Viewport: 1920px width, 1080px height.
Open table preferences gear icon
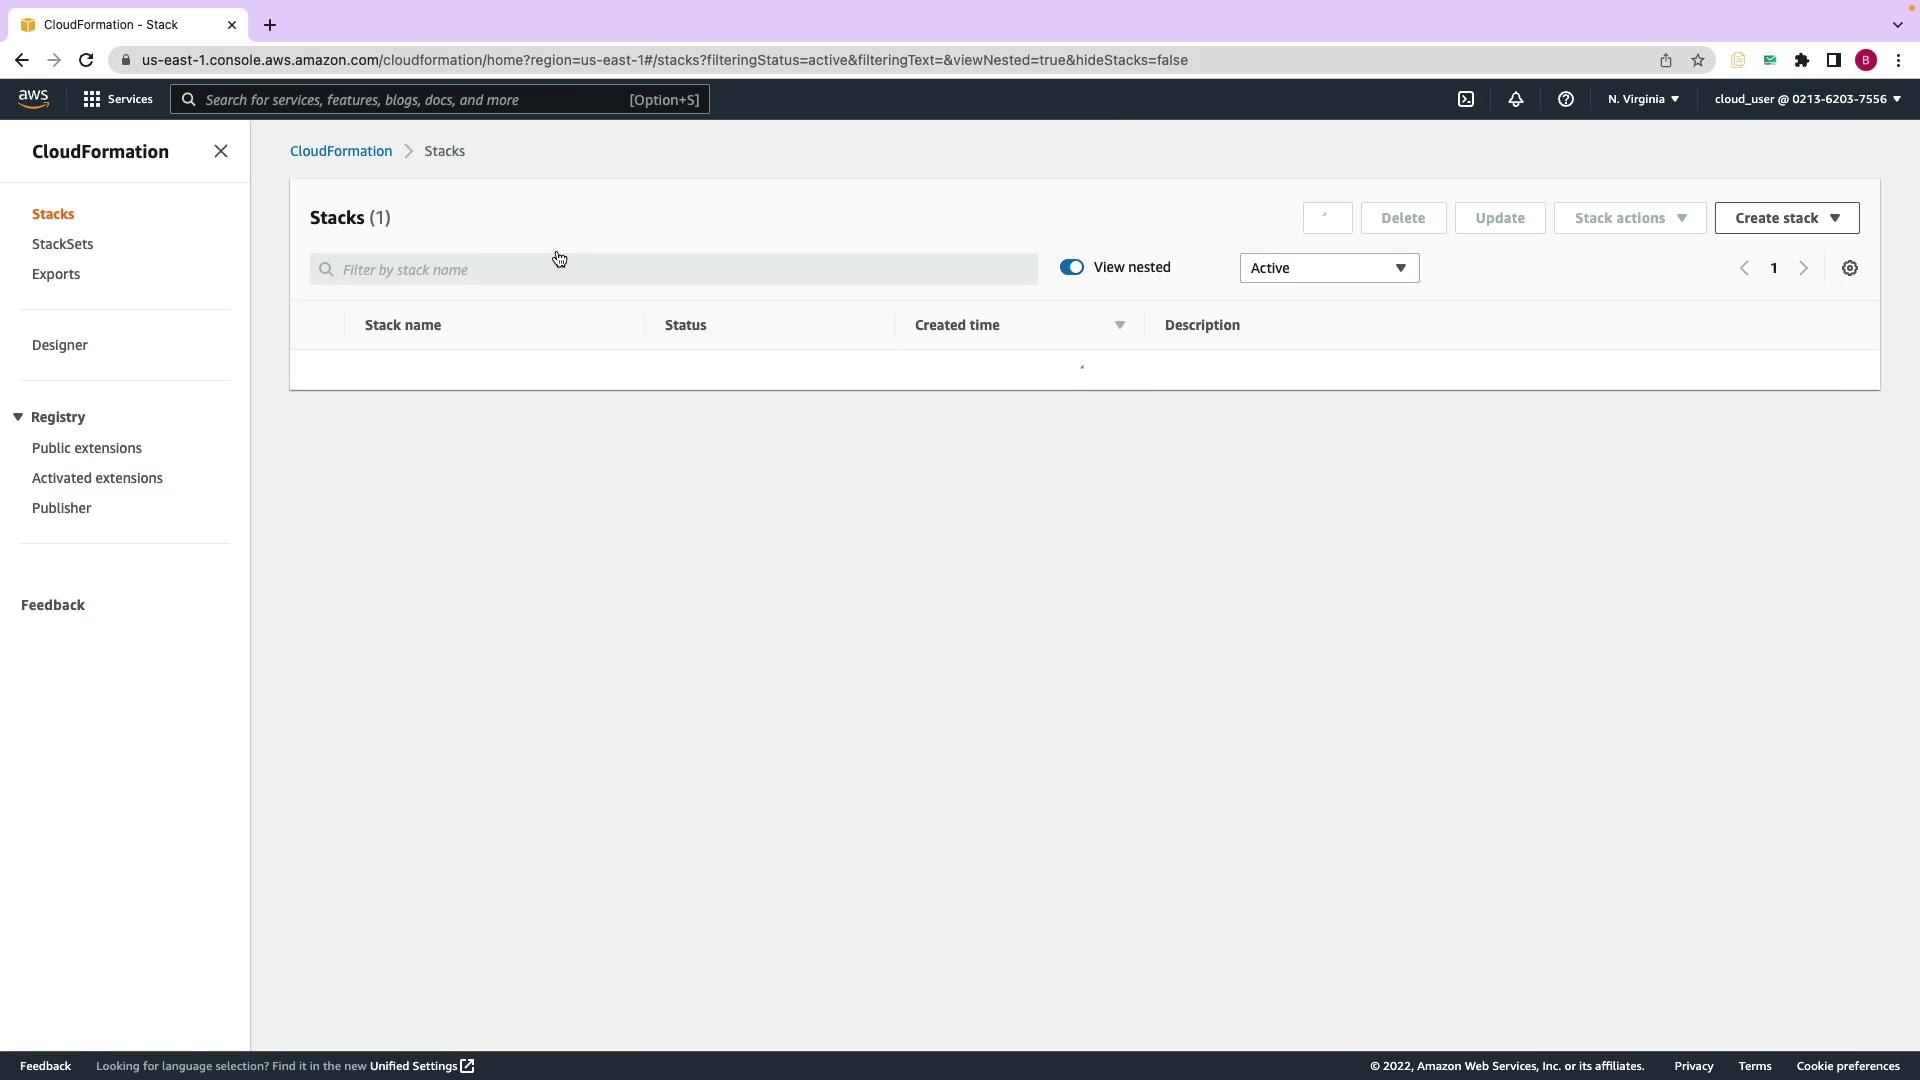click(x=1850, y=268)
